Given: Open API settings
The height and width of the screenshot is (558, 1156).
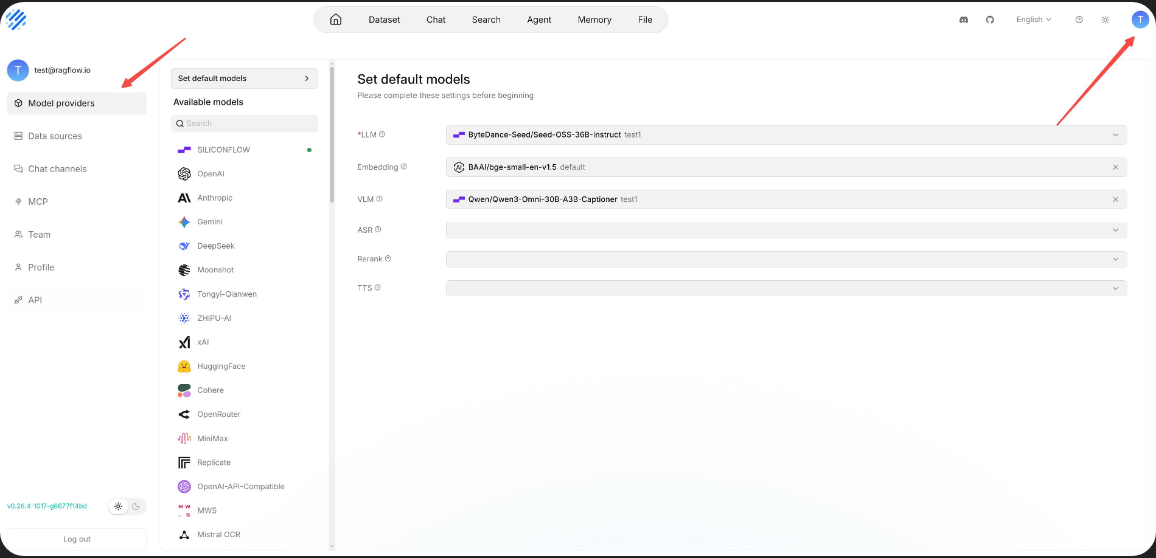Looking at the screenshot, I should [77, 300].
